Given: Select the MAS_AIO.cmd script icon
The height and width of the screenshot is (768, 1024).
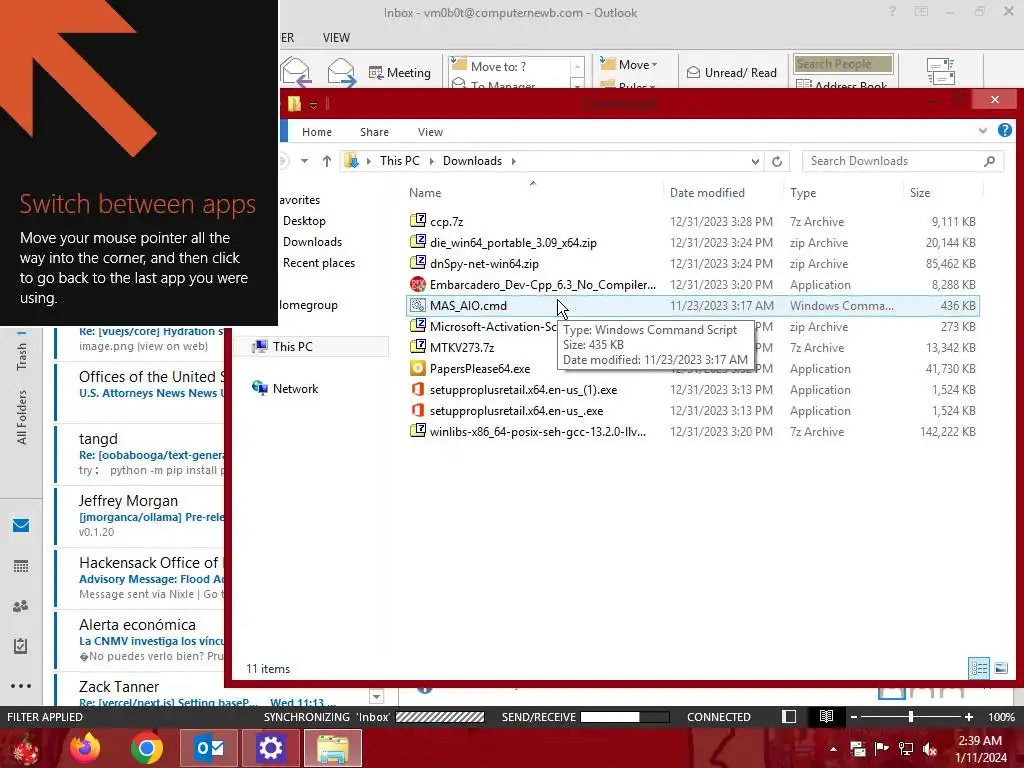Looking at the screenshot, I should (418, 305).
